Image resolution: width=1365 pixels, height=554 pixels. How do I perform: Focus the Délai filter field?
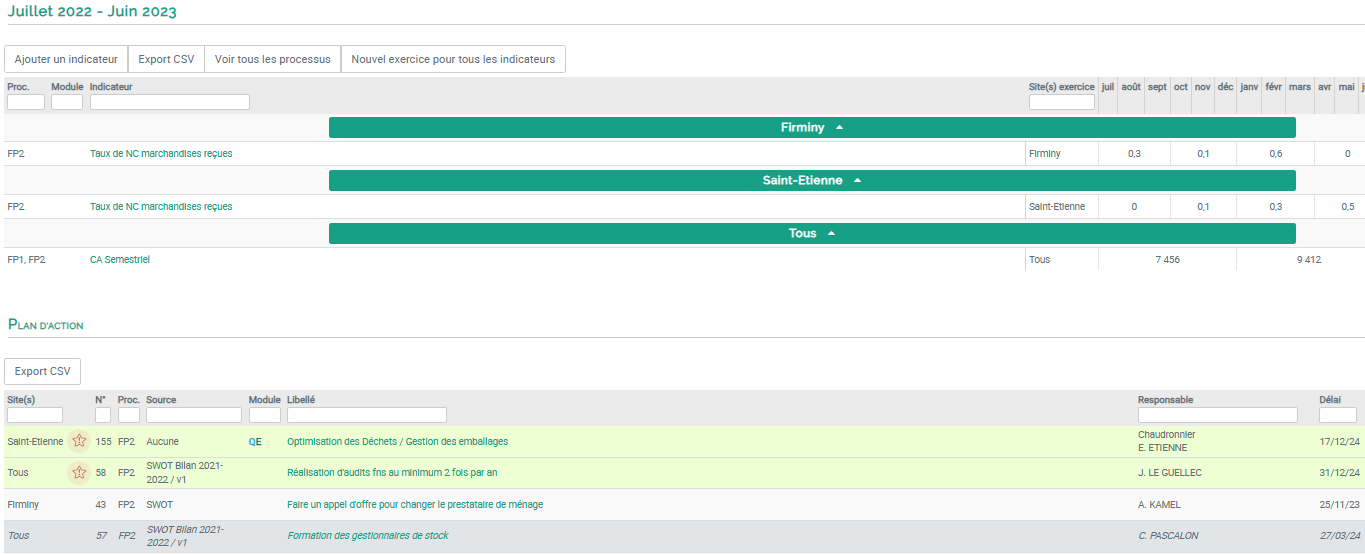(x=1338, y=415)
